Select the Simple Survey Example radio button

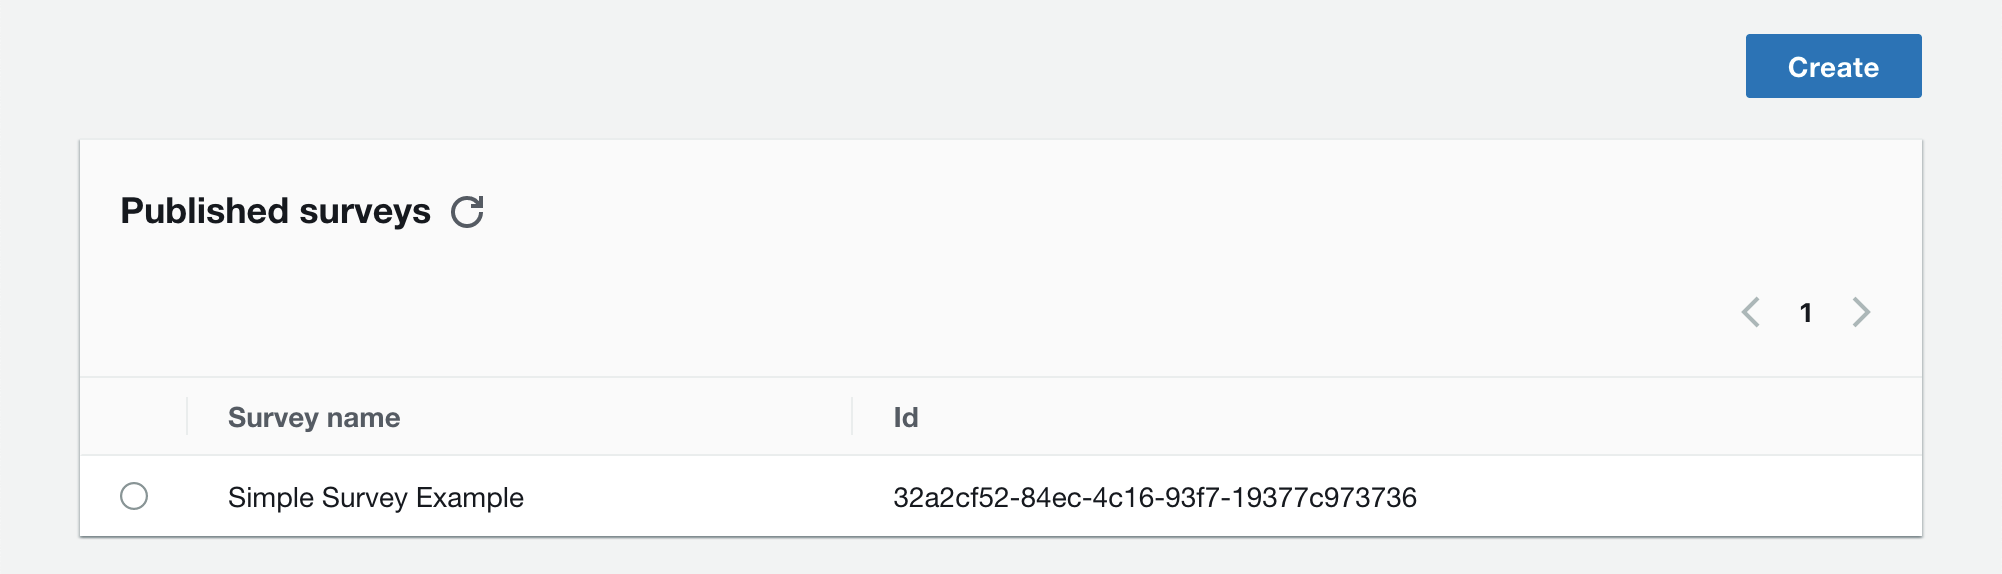(134, 496)
